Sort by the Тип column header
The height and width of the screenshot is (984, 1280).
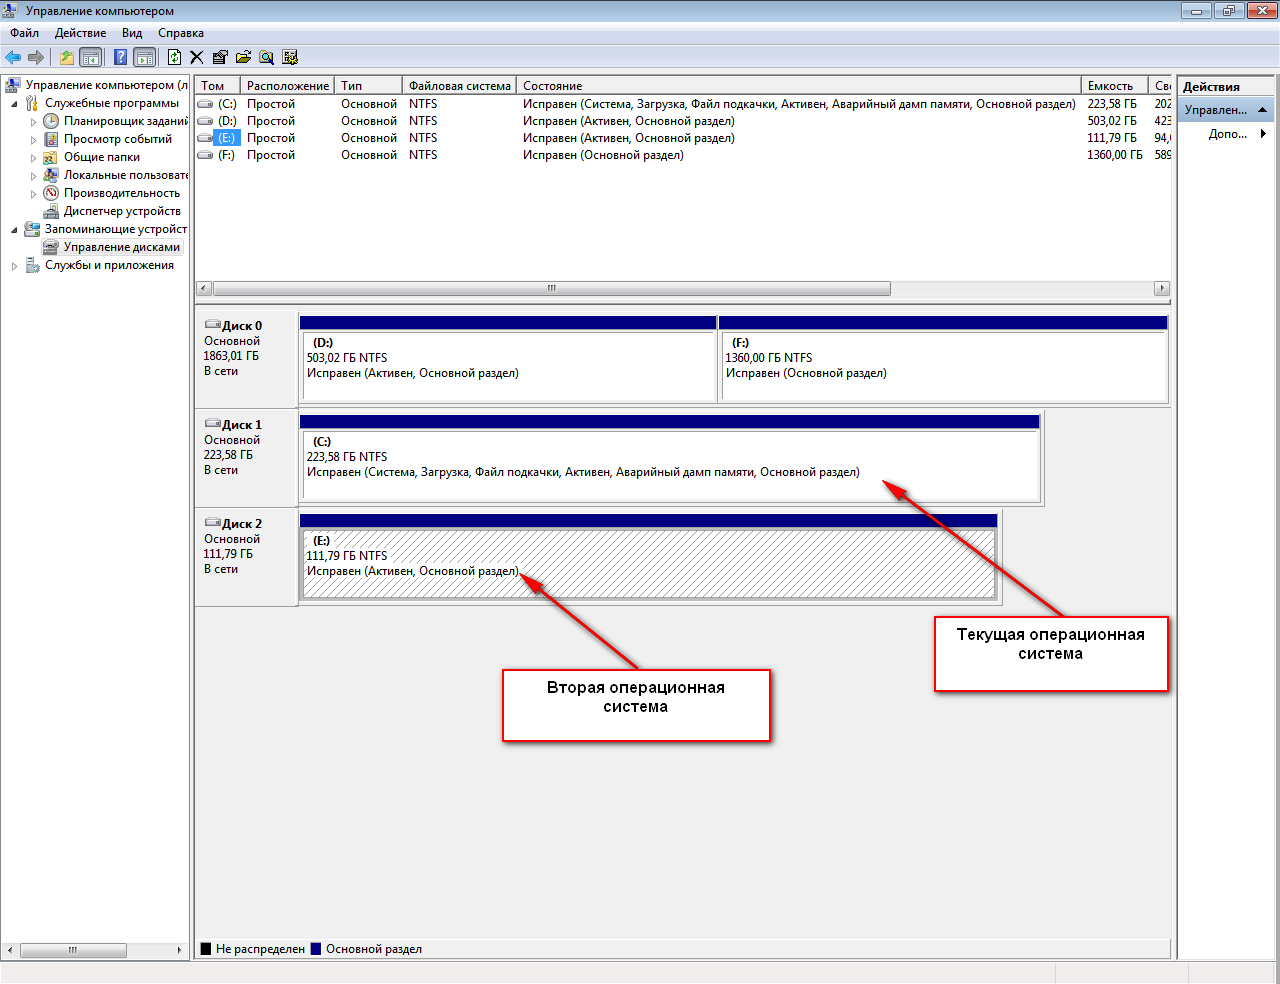(368, 86)
